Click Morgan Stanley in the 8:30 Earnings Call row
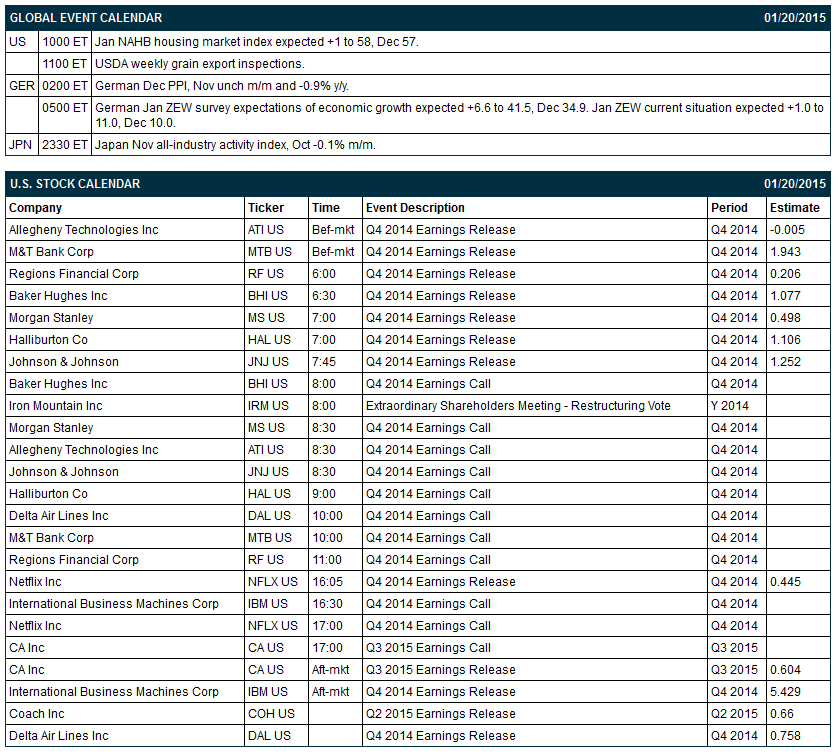This screenshot has width=836, height=753. [x=51, y=428]
